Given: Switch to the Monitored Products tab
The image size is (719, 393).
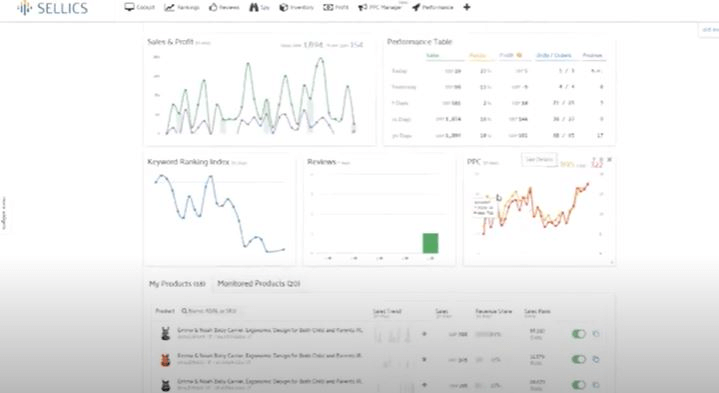Looking at the screenshot, I should click(259, 284).
